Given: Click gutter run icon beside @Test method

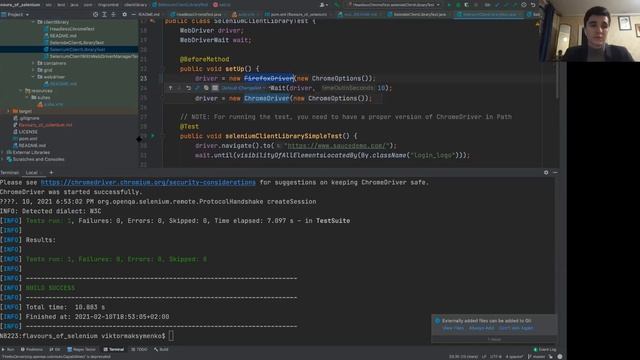Looking at the screenshot, I should [153, 136].
